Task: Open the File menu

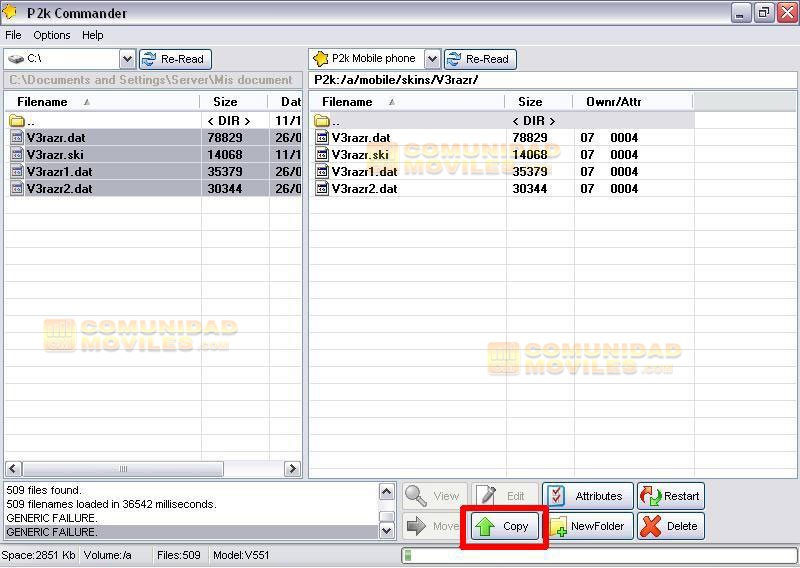Action: [x=13, y=35]
